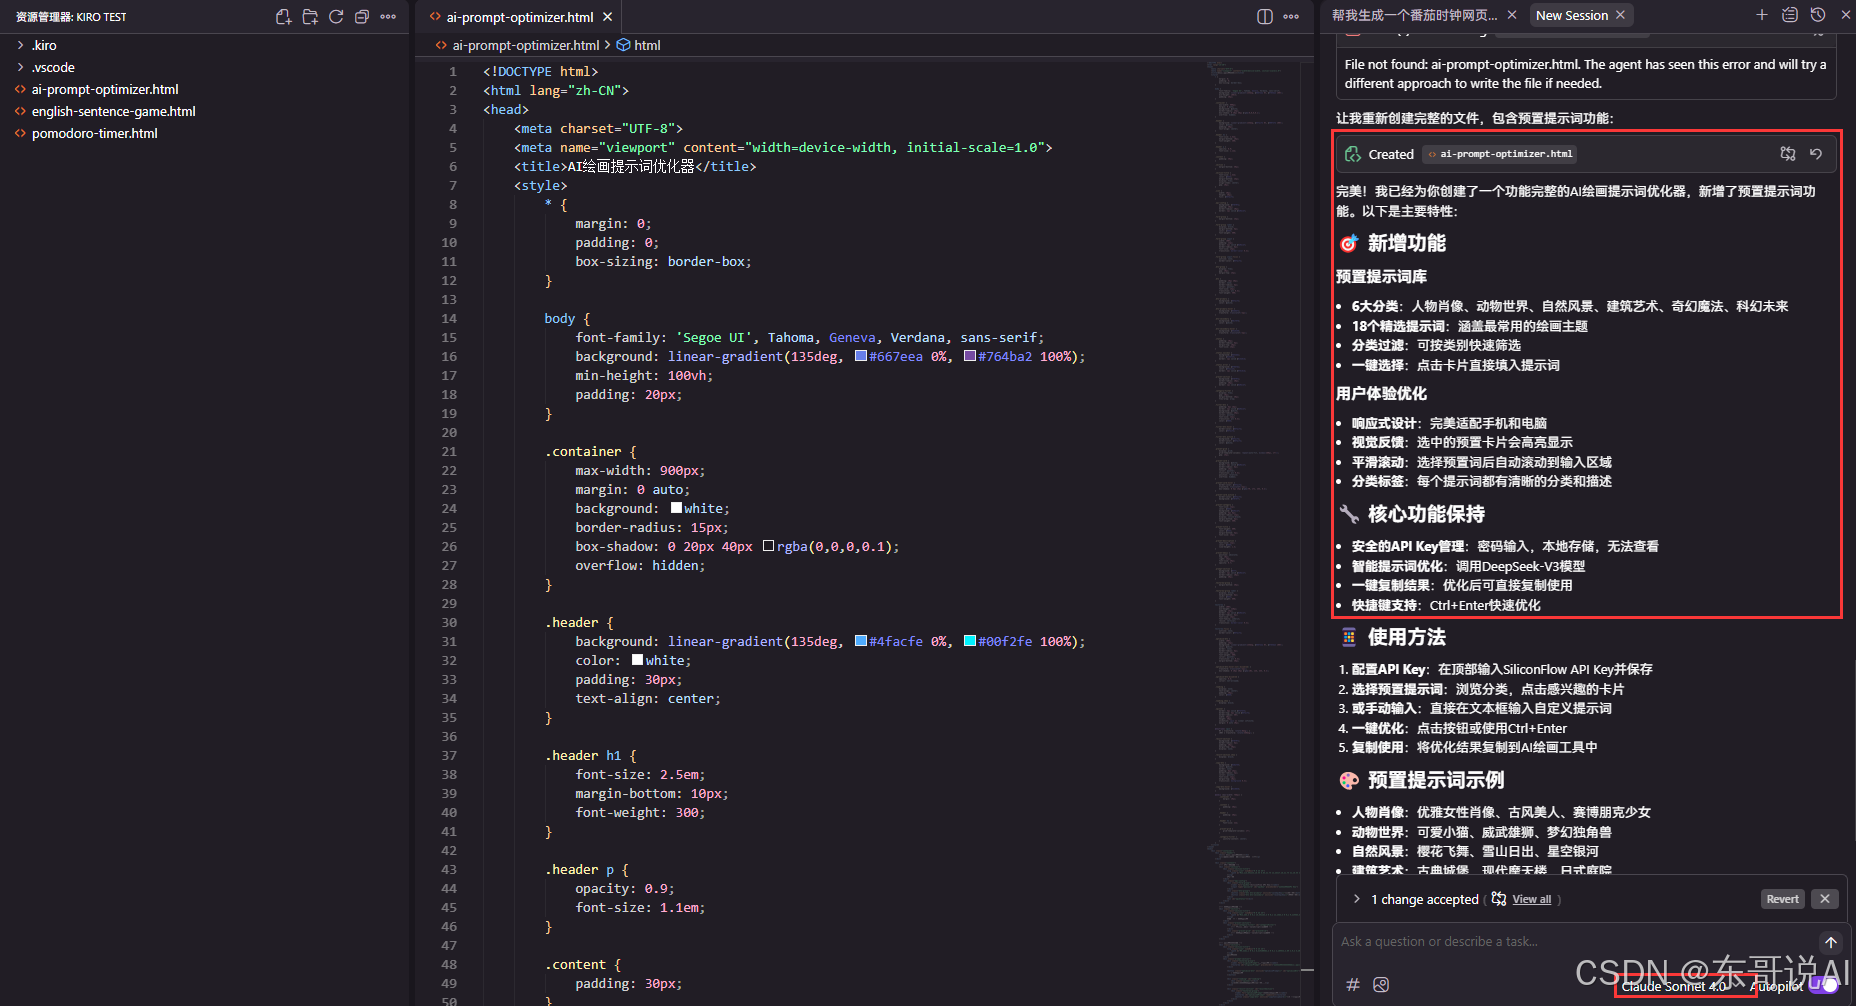1856x1006 pixels.
Task: Open the rgba(0,0,0,0.1) color swatch
Action: coord(768,546)
